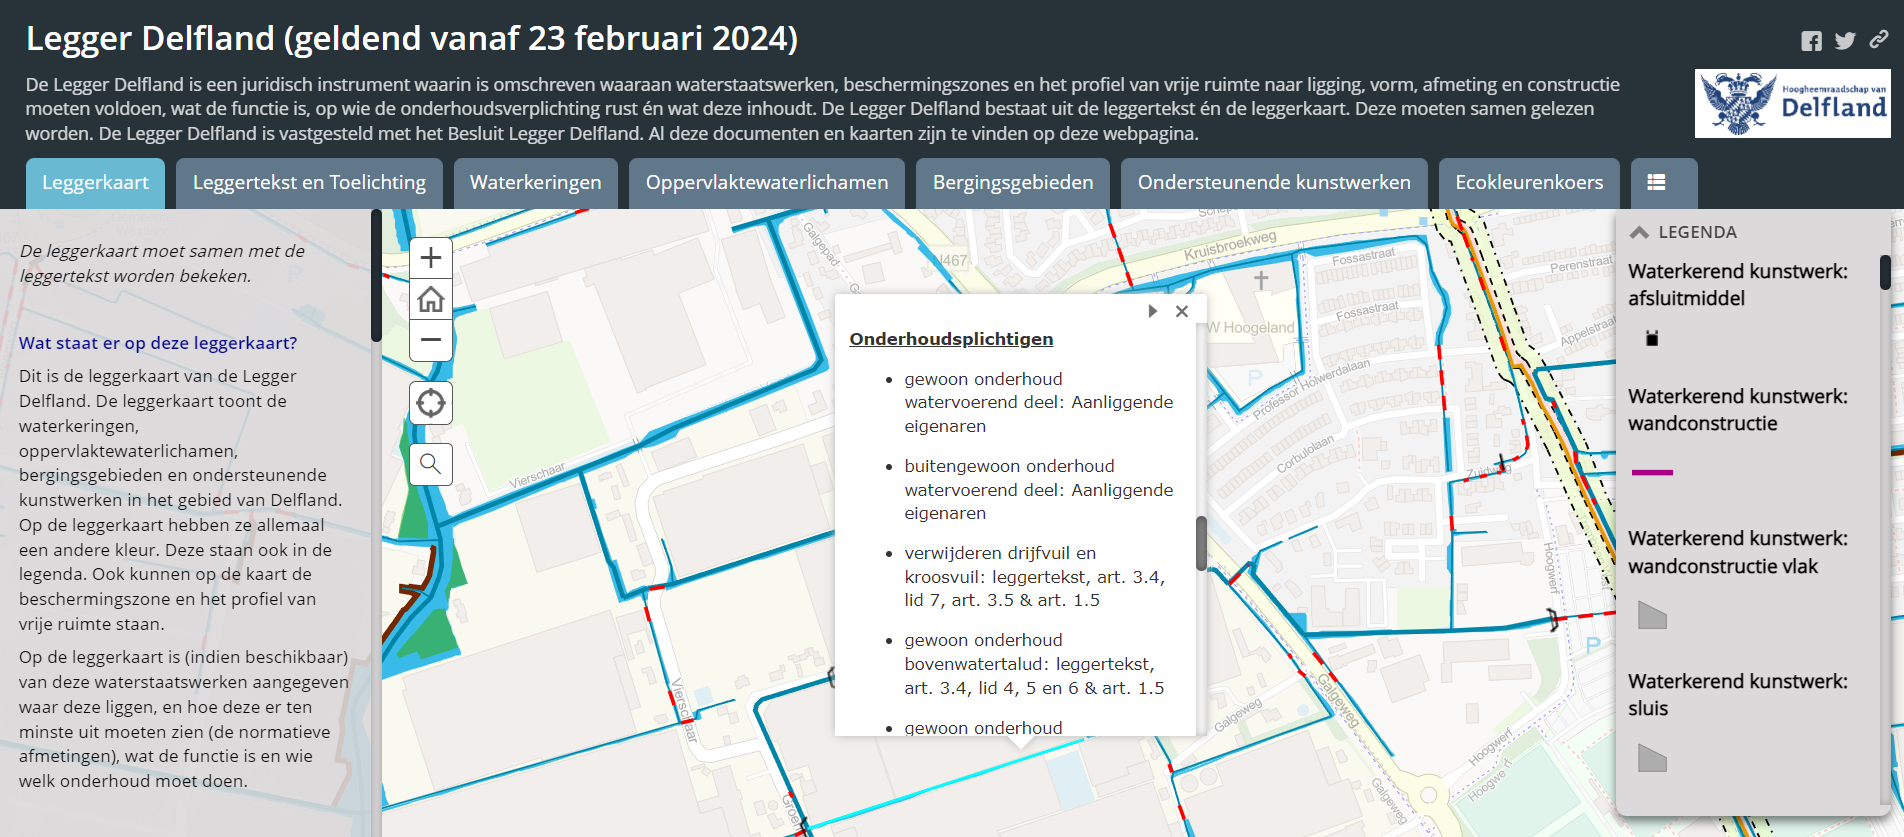Find my location on map
Image resolution: width=1904 pixels, height=837 pixels.
point(431,403)
